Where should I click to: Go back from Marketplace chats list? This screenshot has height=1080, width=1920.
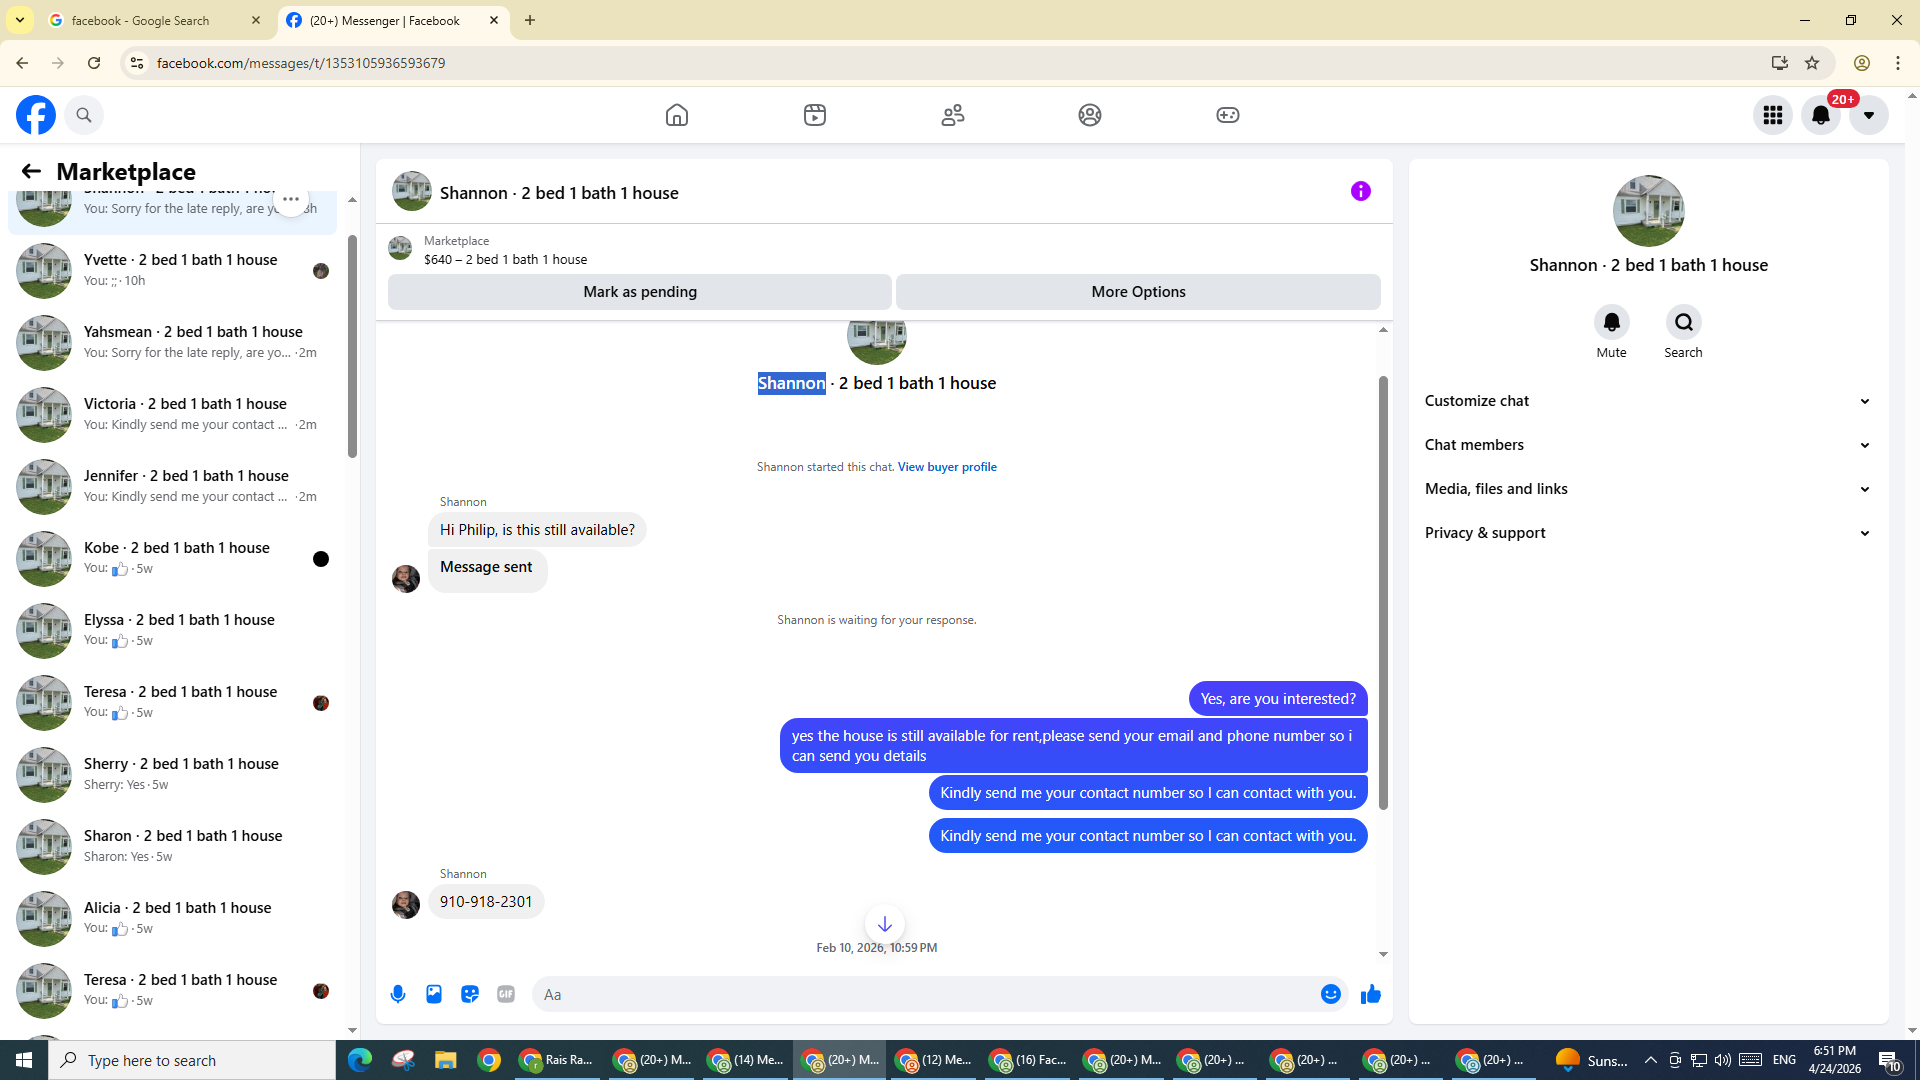click(x=31, y=171)
